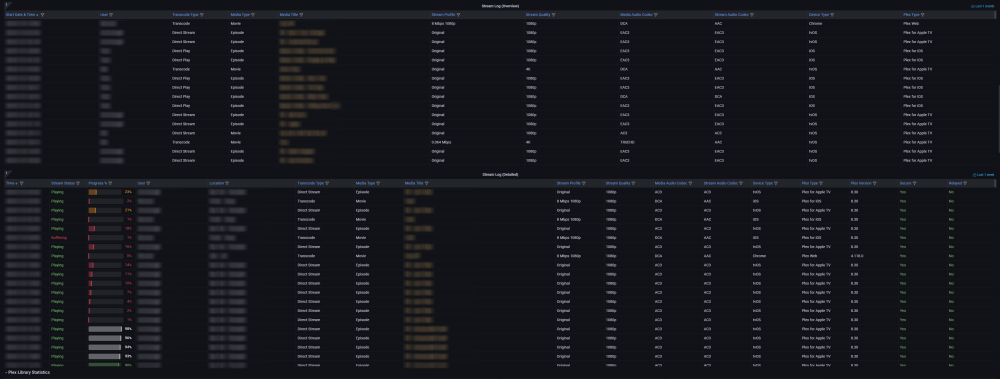
Task: Open info corner icon of Stream Log (Overview) panel
Action: click(6, 4)
